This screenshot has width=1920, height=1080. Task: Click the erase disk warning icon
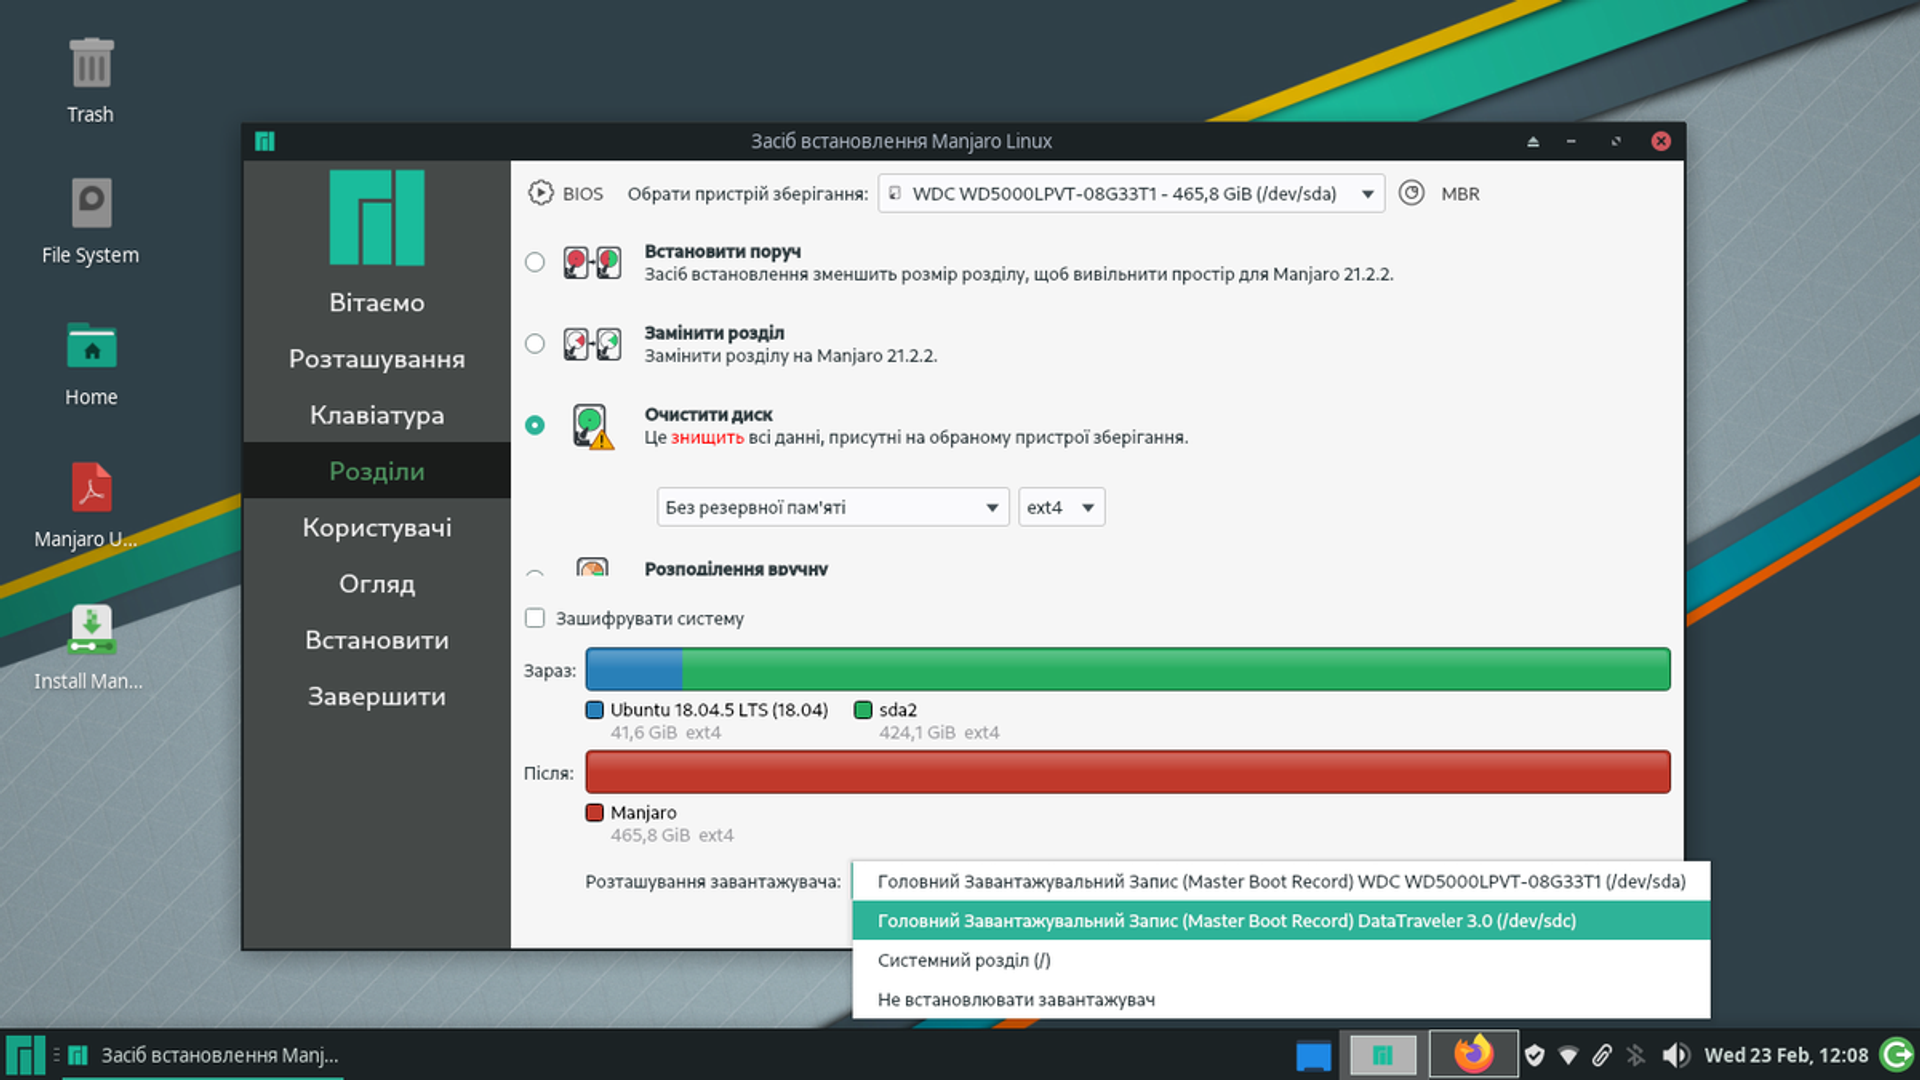[x=592, y=427]
